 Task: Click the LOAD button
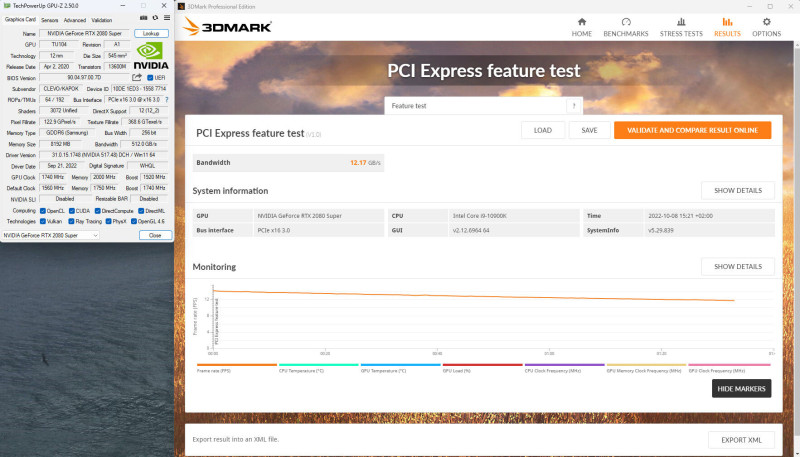[543, 130]
